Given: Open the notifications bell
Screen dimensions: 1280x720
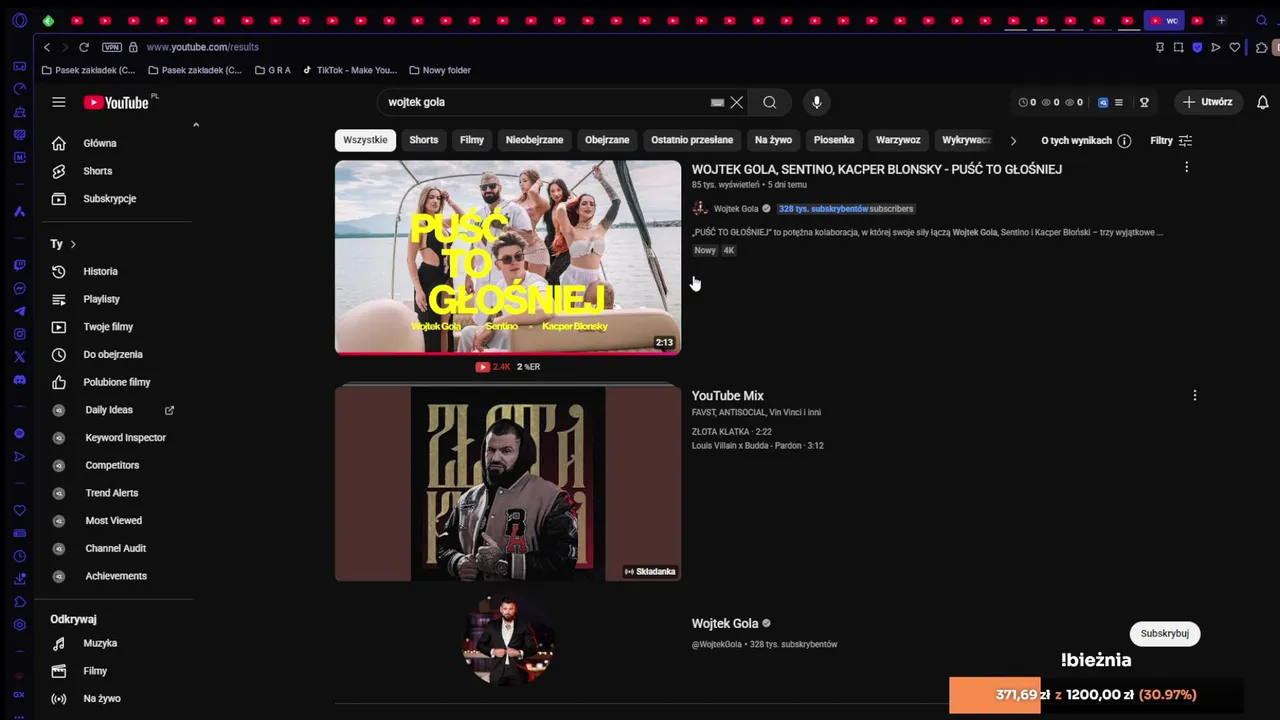Looking at the screenshot, I should pyautogui.click(x=1263, y=102).
